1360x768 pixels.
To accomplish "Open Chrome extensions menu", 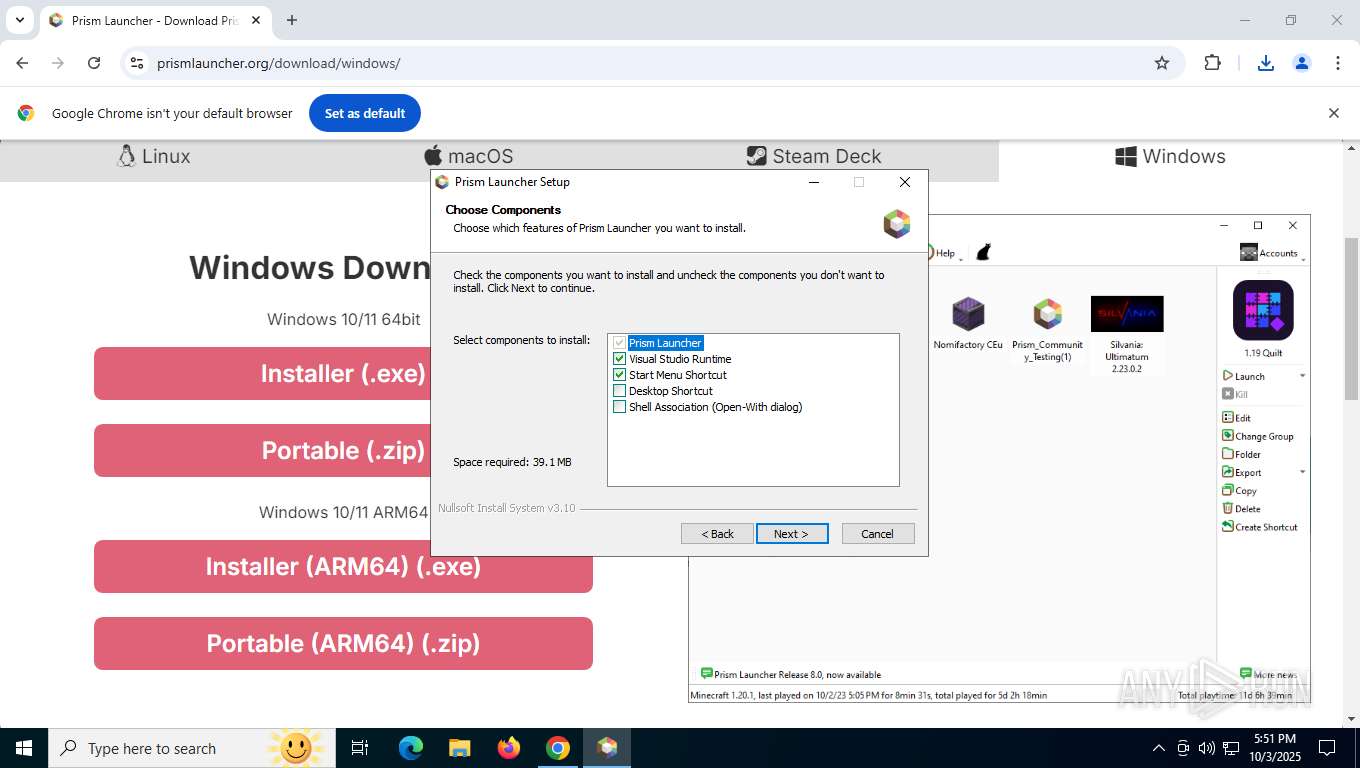I will tap(1212, 63).
